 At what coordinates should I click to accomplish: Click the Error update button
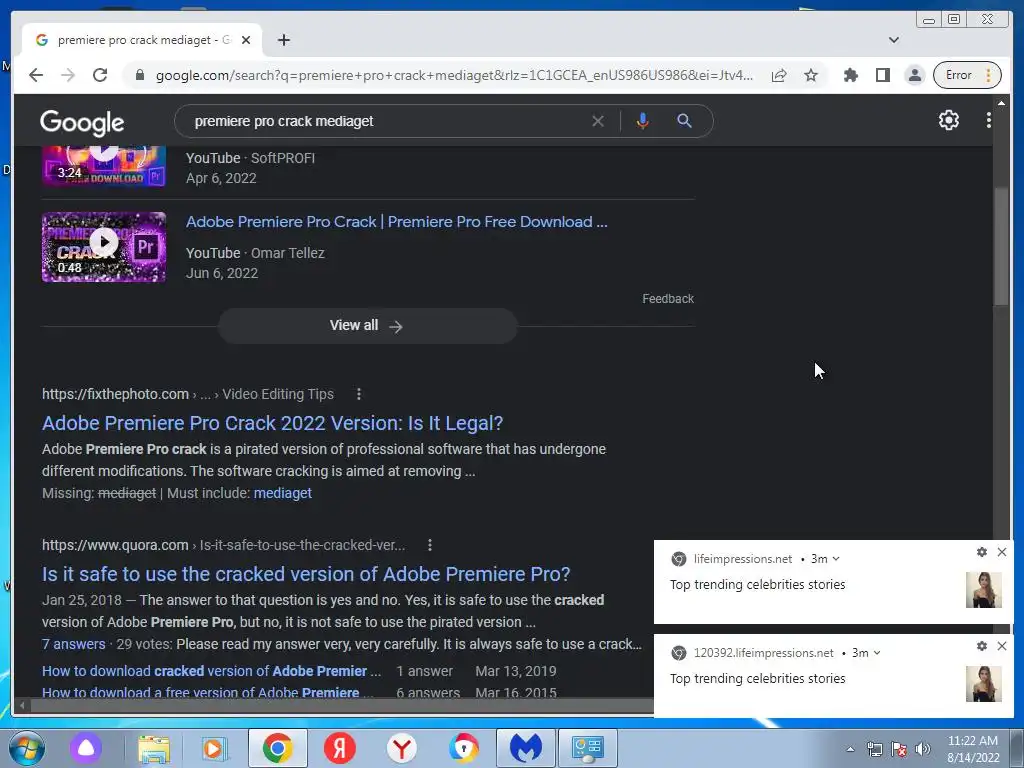point(967,75)
